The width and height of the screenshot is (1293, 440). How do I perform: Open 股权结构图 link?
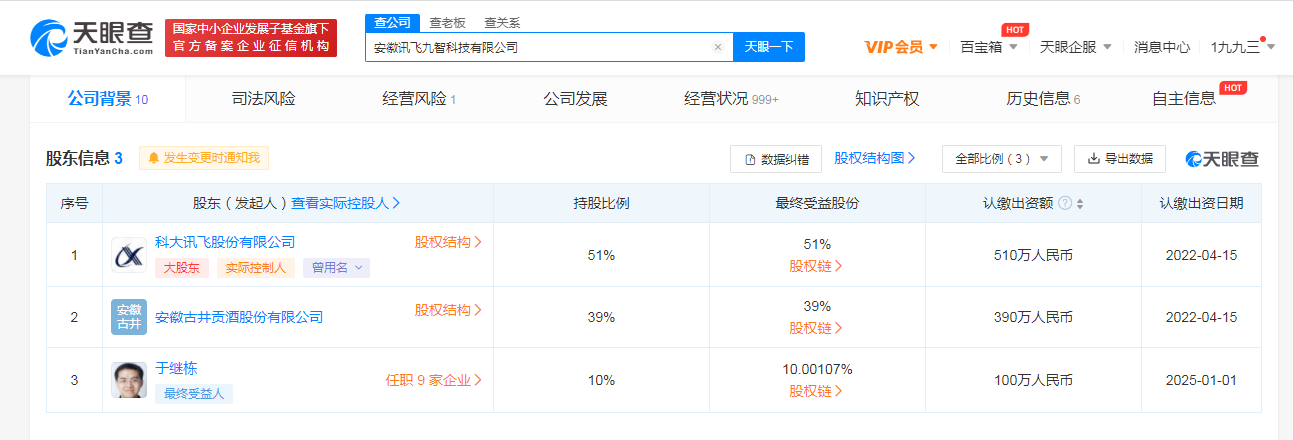pyautogui.click(x=875, y=158)
